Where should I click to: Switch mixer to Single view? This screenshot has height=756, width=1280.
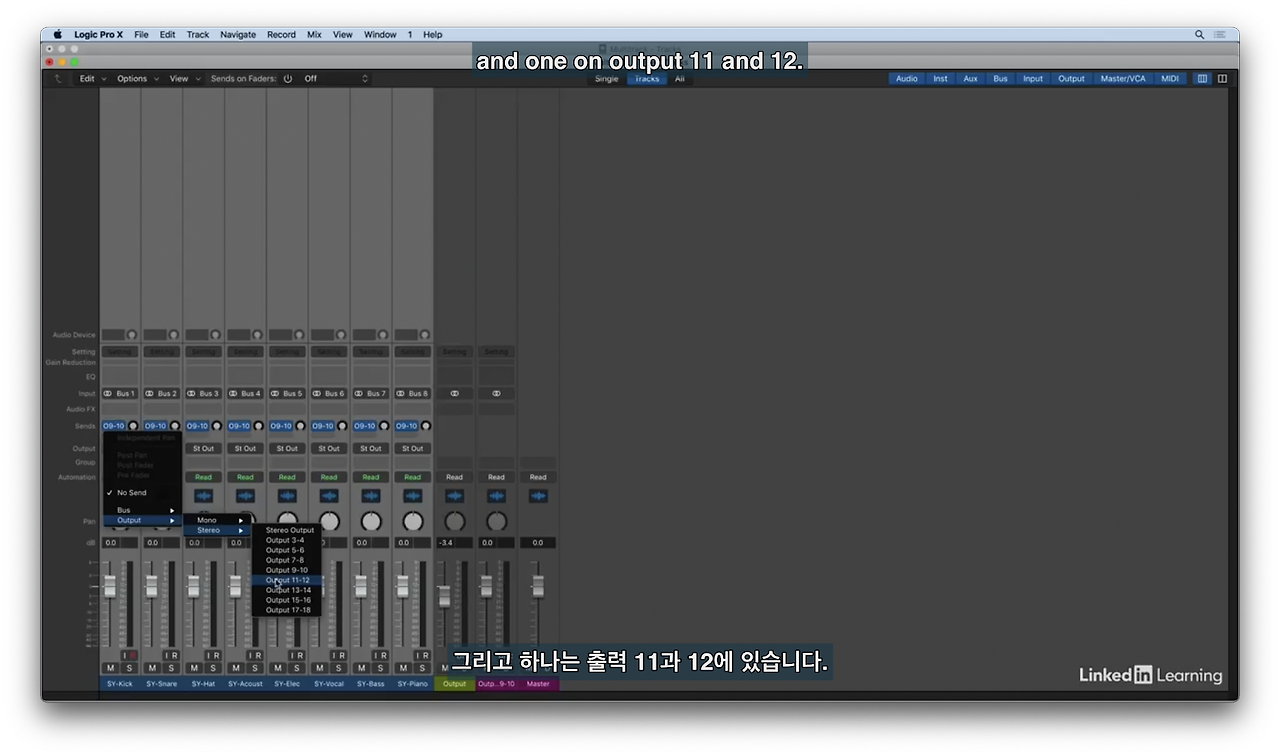607,79
